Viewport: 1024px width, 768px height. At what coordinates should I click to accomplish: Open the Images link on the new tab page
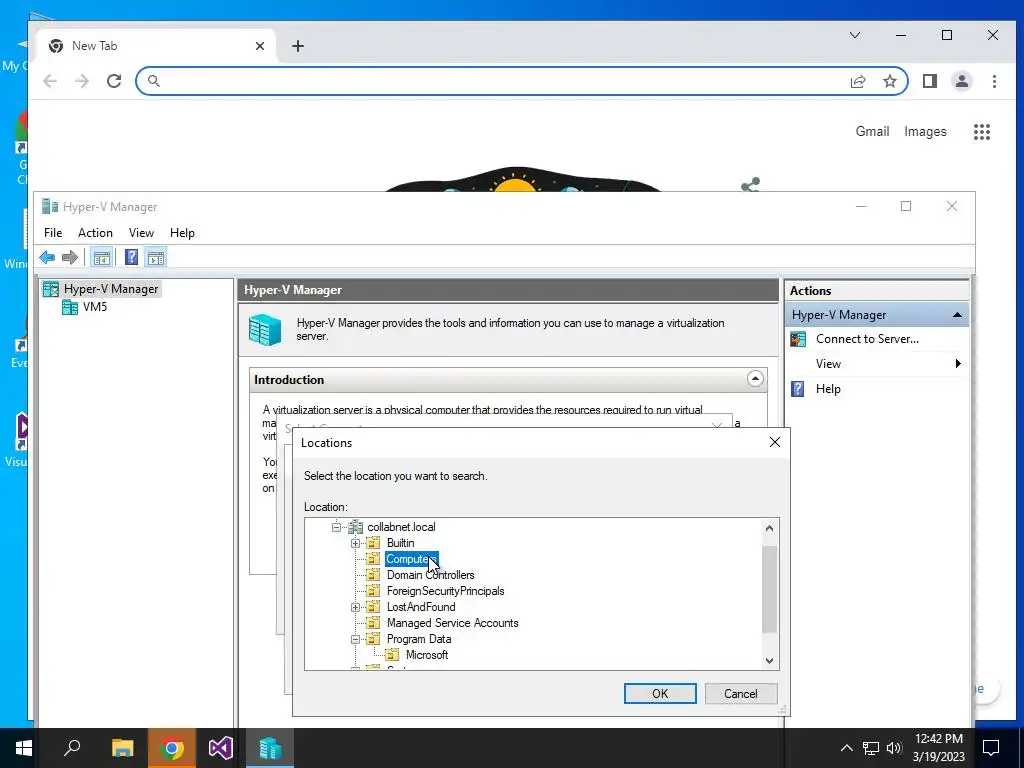click(925, 131)
